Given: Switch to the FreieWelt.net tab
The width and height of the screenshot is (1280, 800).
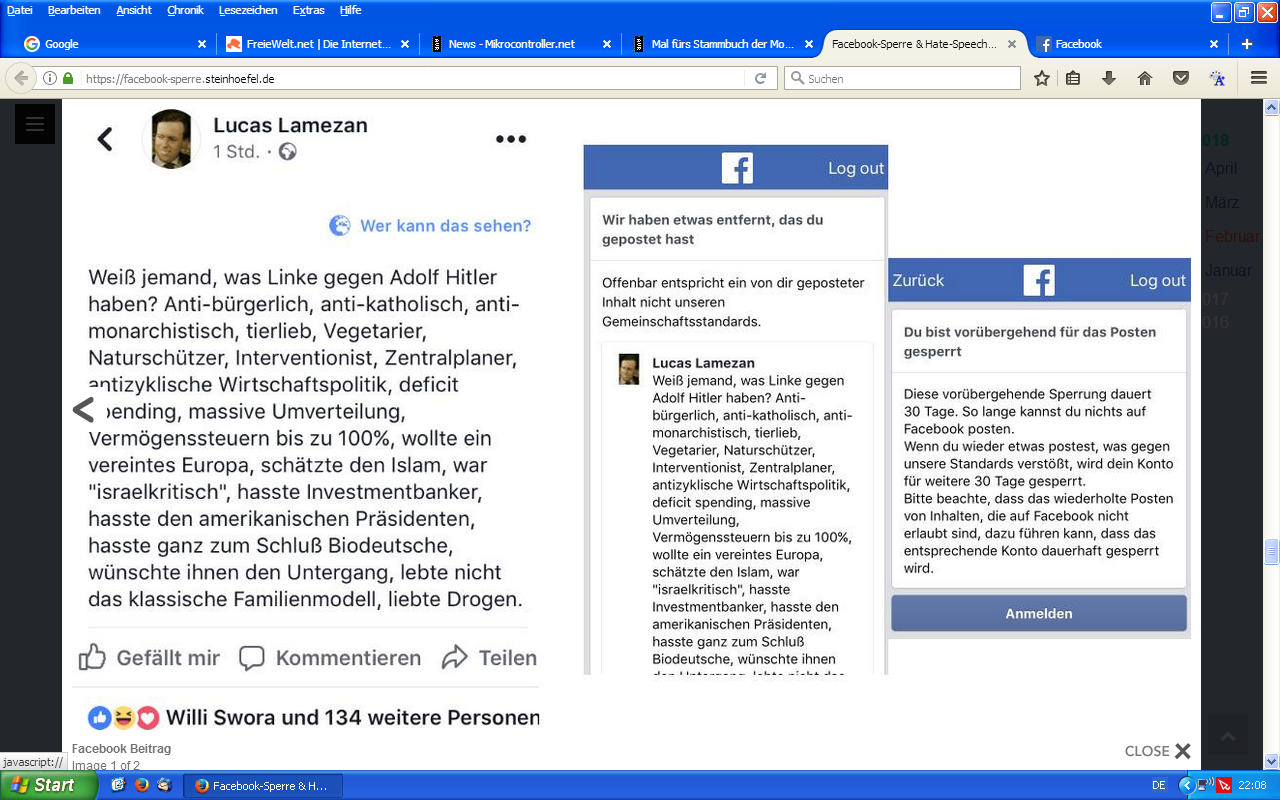Looking at the screenshot, I should [x=317, y=44].
